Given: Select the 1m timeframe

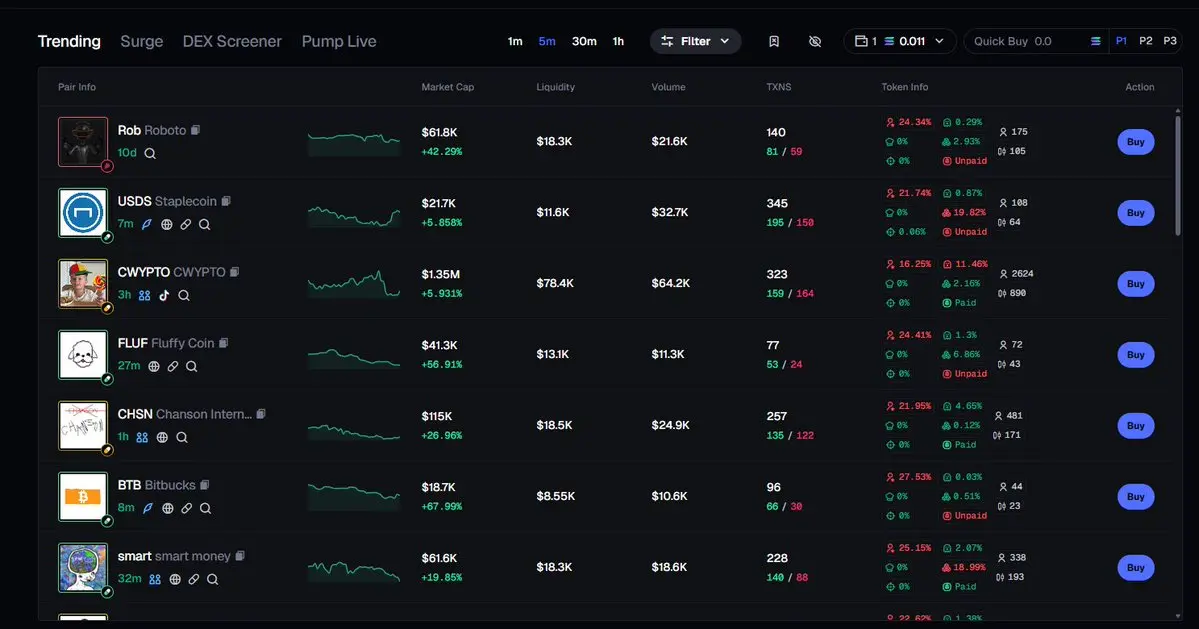Looking at the screenshot, I should click(x=515, y=41).
